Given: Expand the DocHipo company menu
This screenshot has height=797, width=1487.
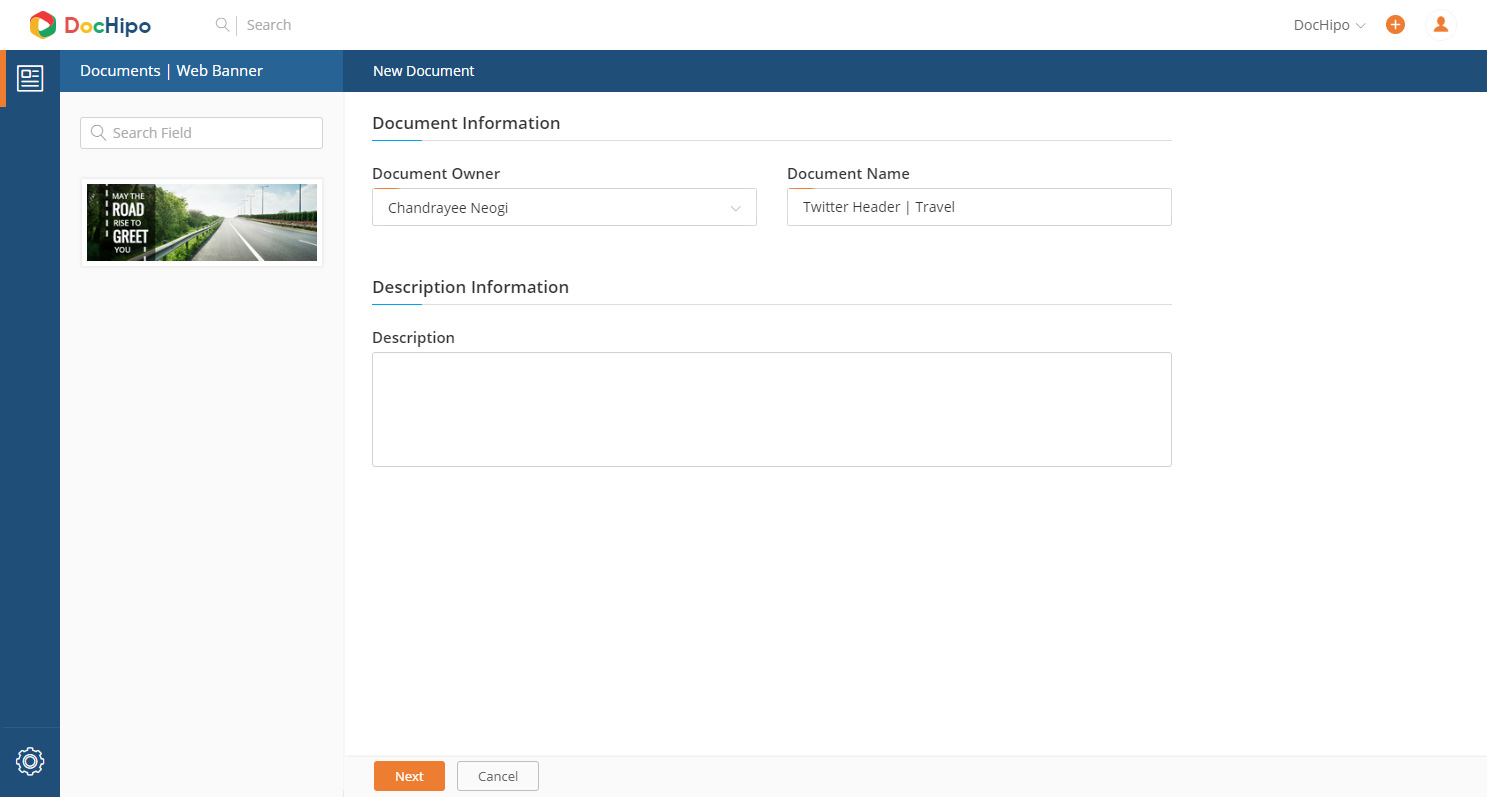Looking at the screenshot, I should click(1321, 25).
